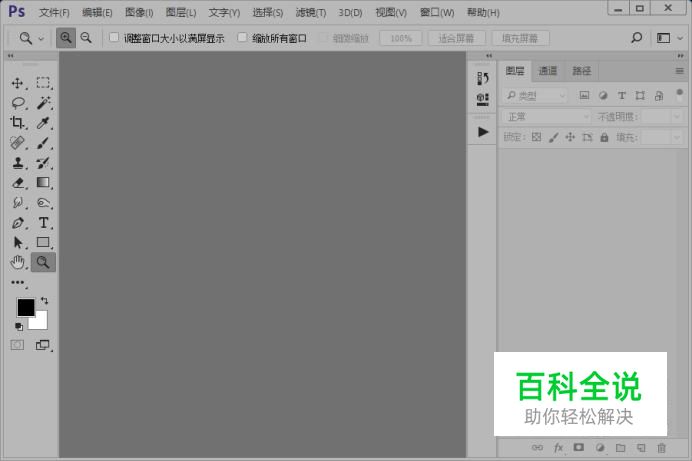Select the Clone Stamp tool

click(18, 163)
